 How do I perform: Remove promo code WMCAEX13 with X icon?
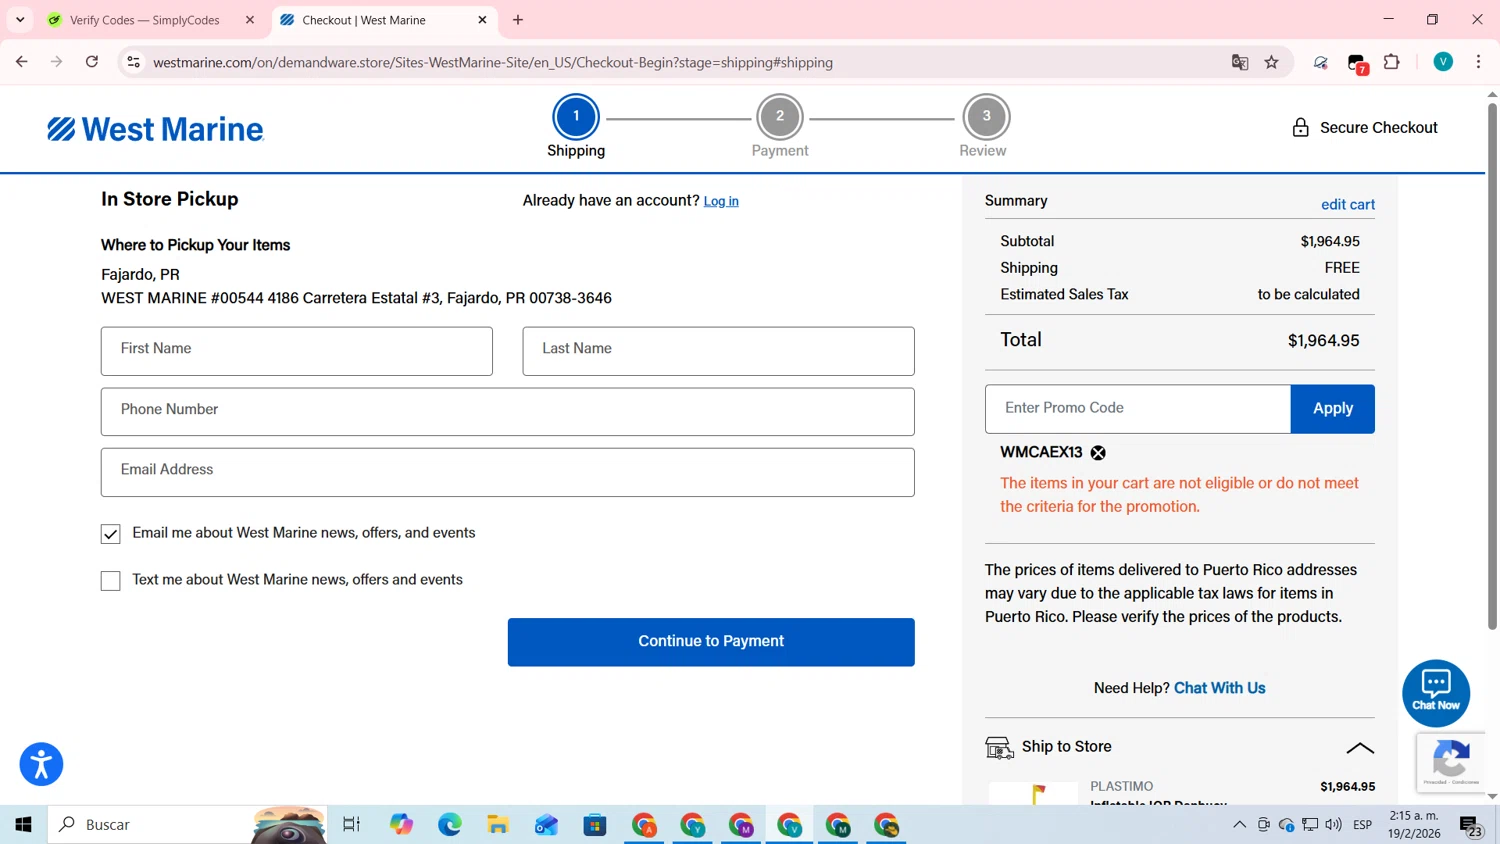pos(1098,453)
